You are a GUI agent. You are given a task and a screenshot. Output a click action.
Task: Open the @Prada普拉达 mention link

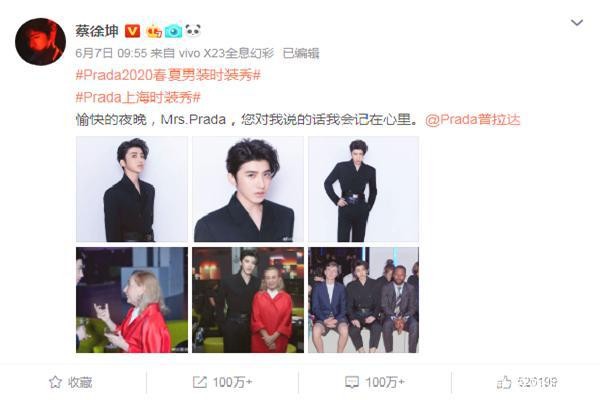tap(473, 120)
